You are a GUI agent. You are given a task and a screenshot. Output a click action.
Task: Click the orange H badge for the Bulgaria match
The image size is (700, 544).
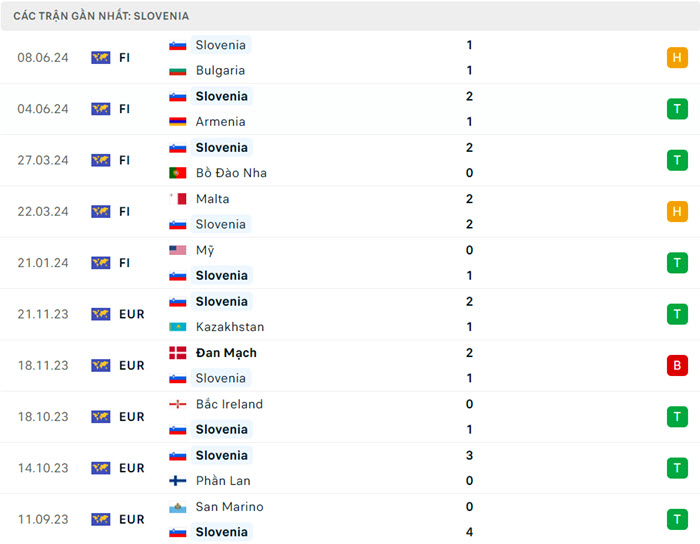(x=677, y=58)
